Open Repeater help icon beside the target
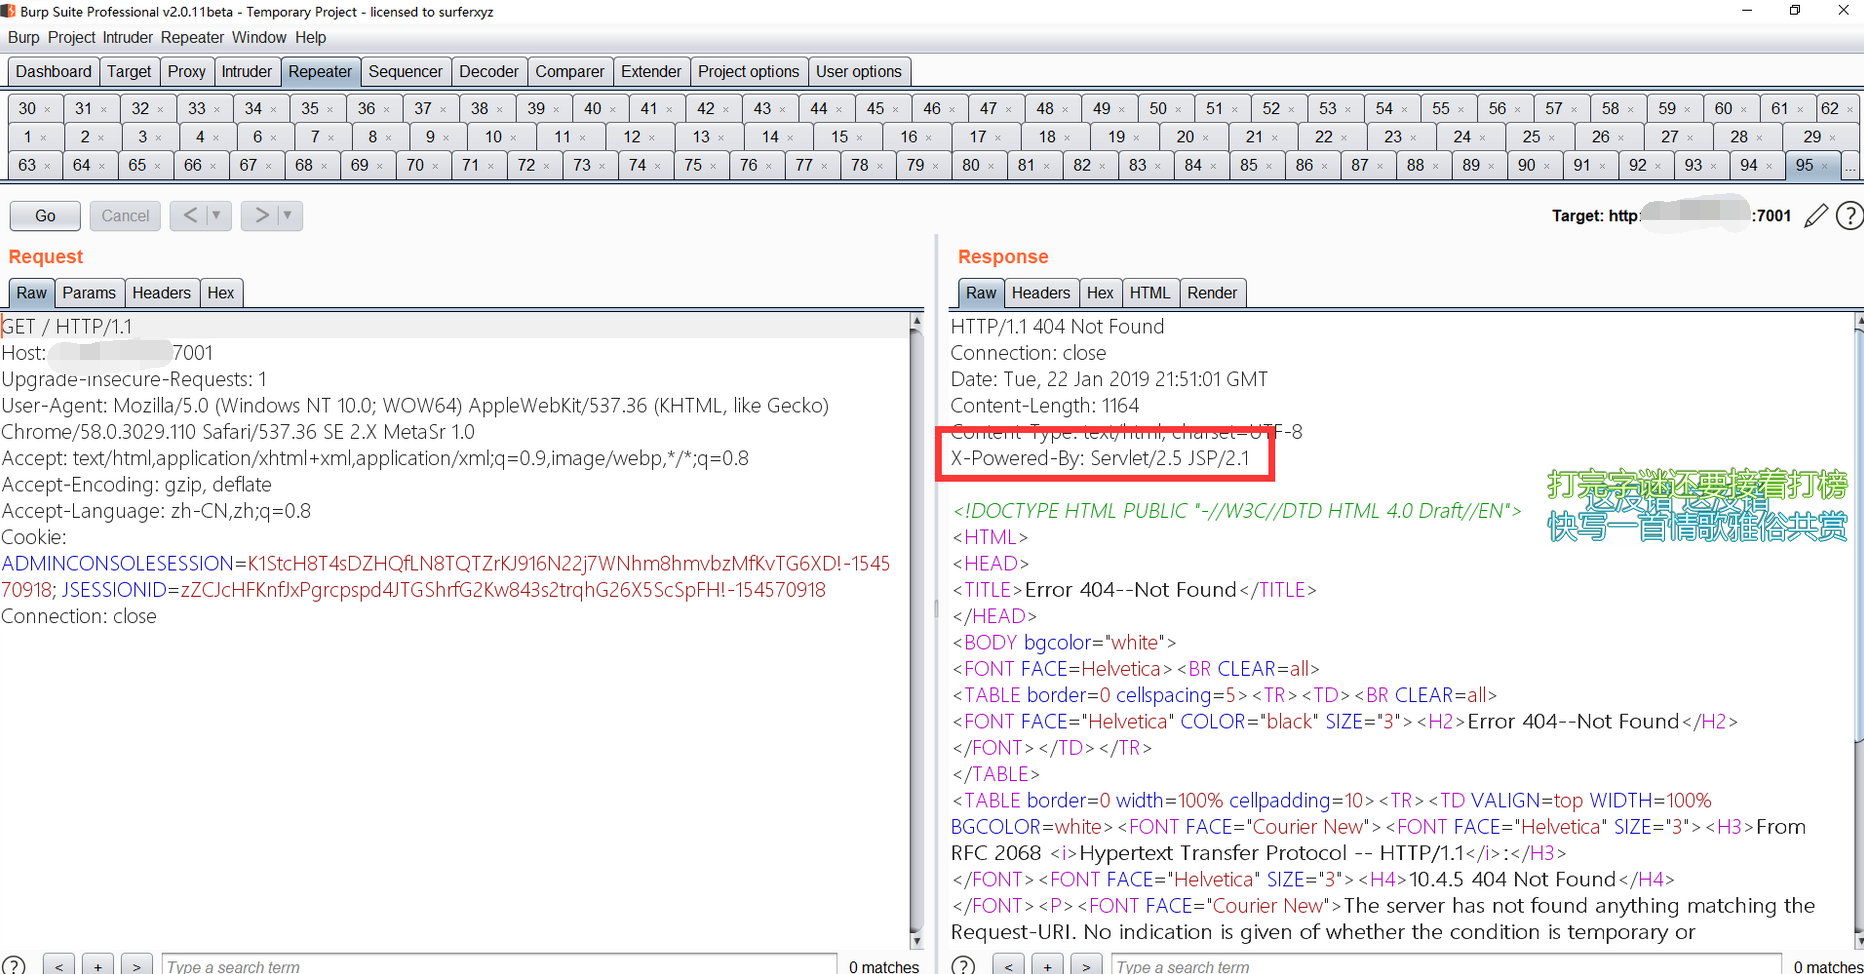Viewport: 1864px width, 974px height. pyautogui.click(x=1850, y=215)
